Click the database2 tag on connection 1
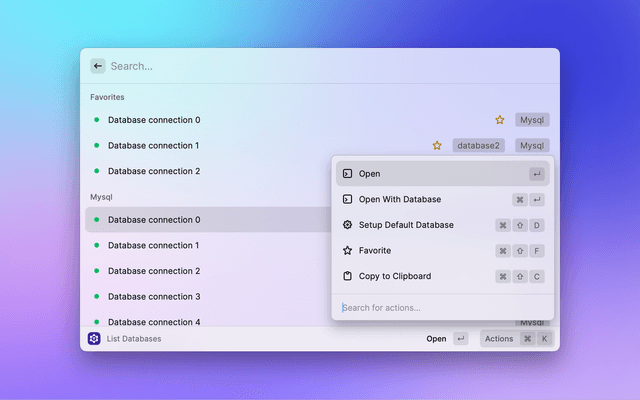The width and height of the screenshot is (640, 400). coord(478,146)
